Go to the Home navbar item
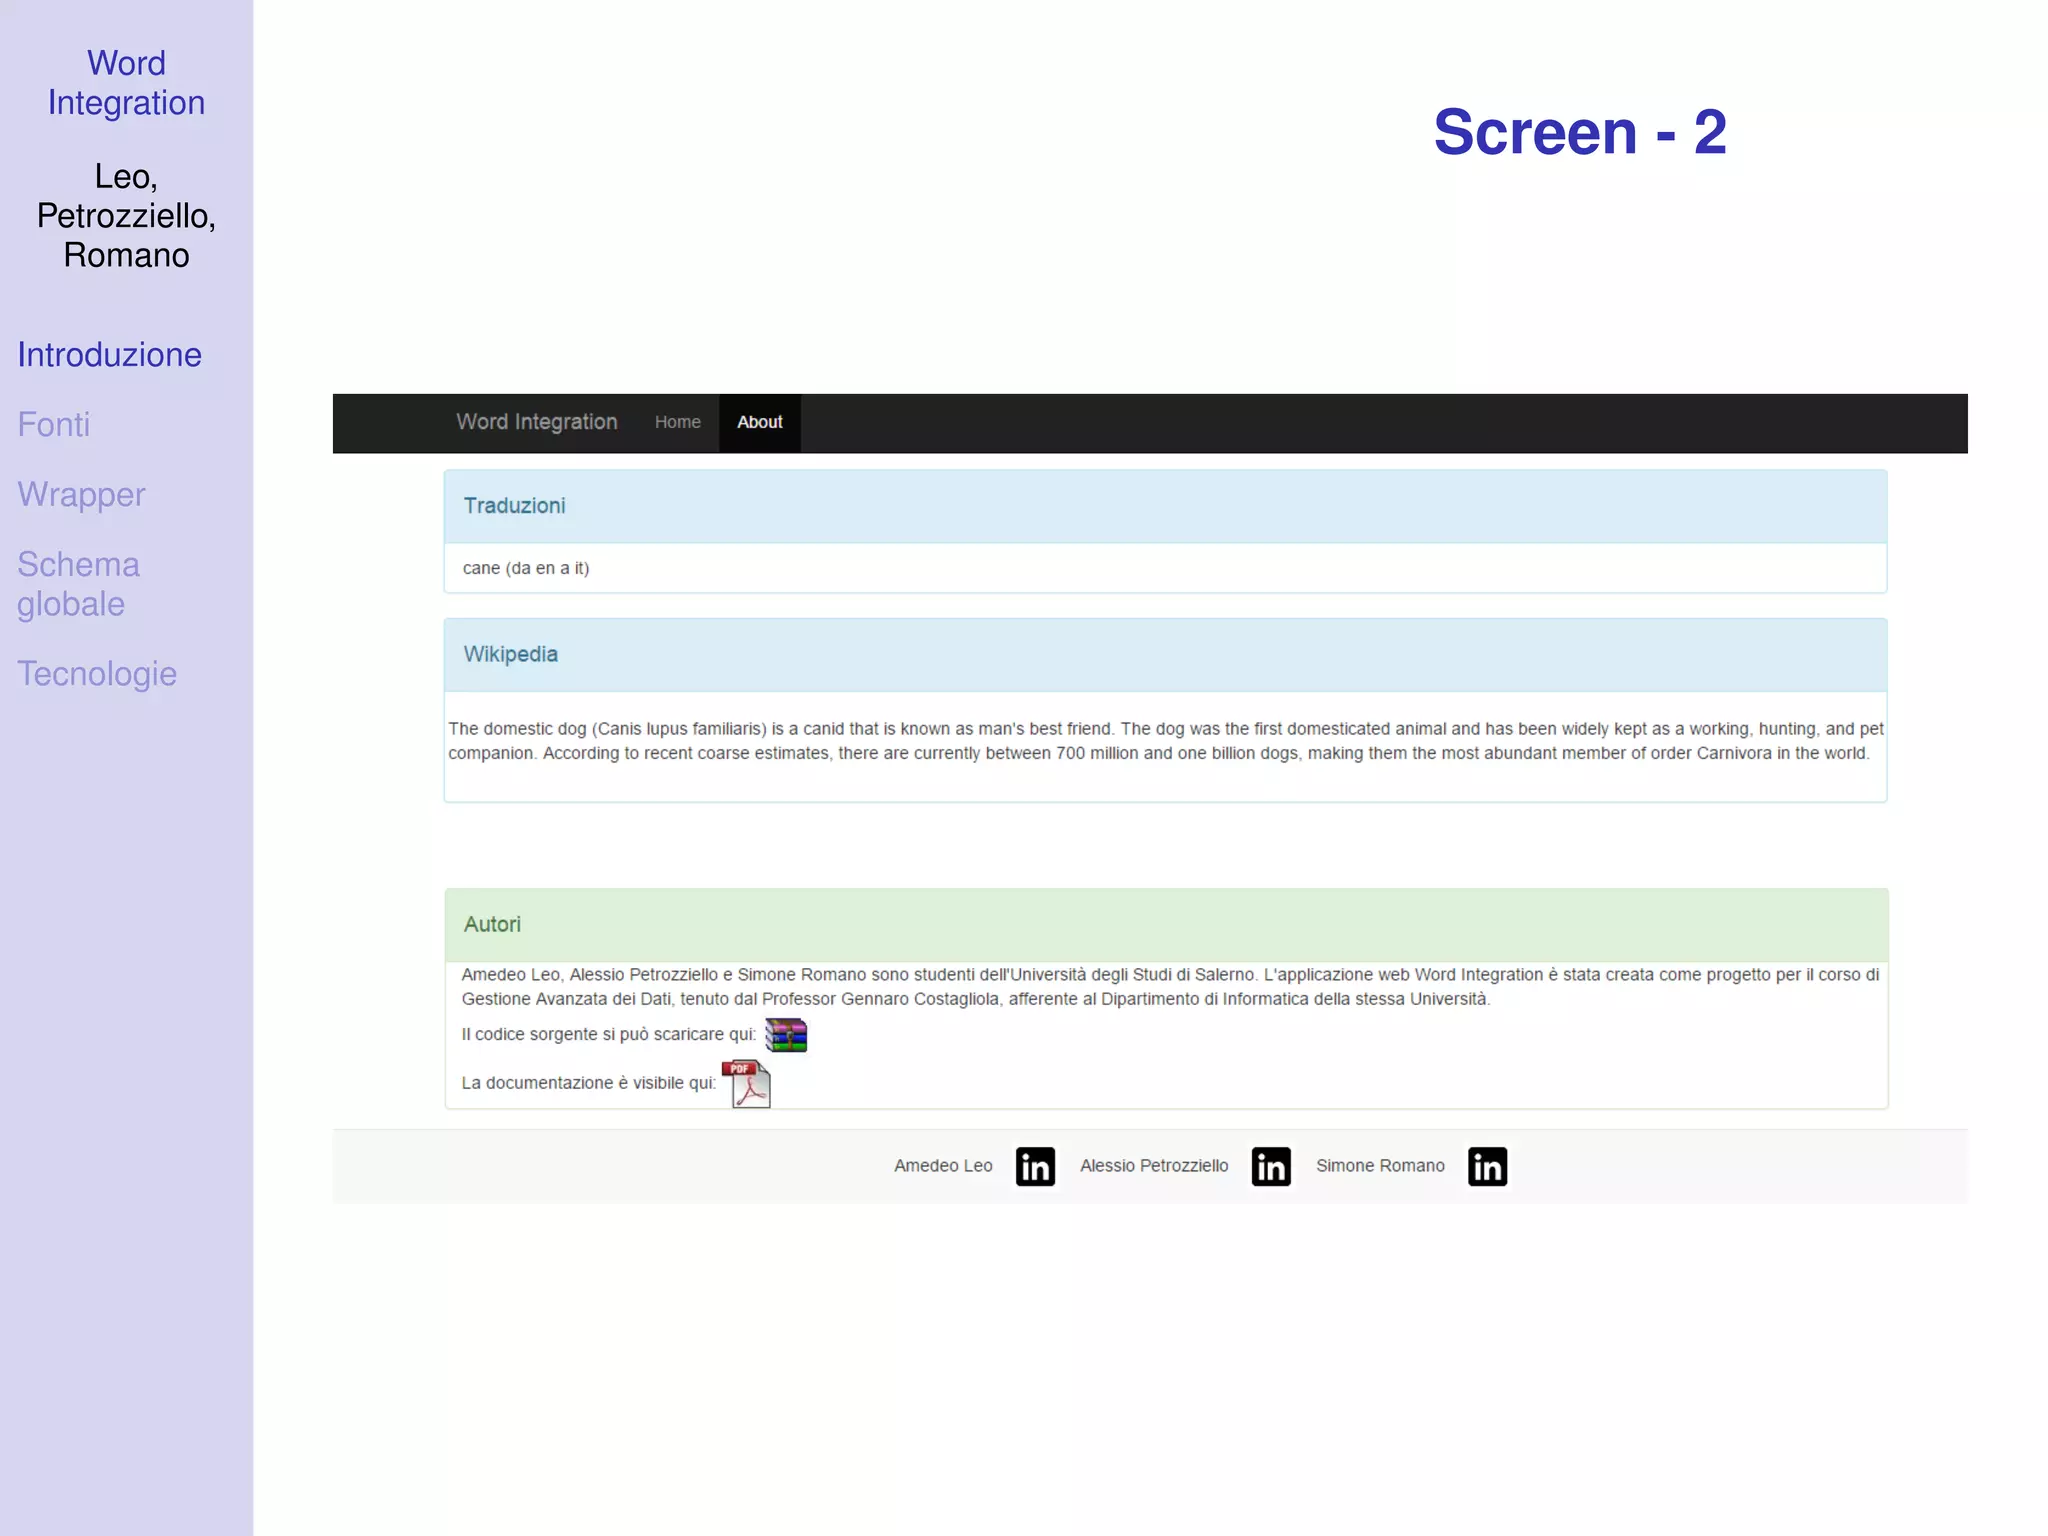 677,423
